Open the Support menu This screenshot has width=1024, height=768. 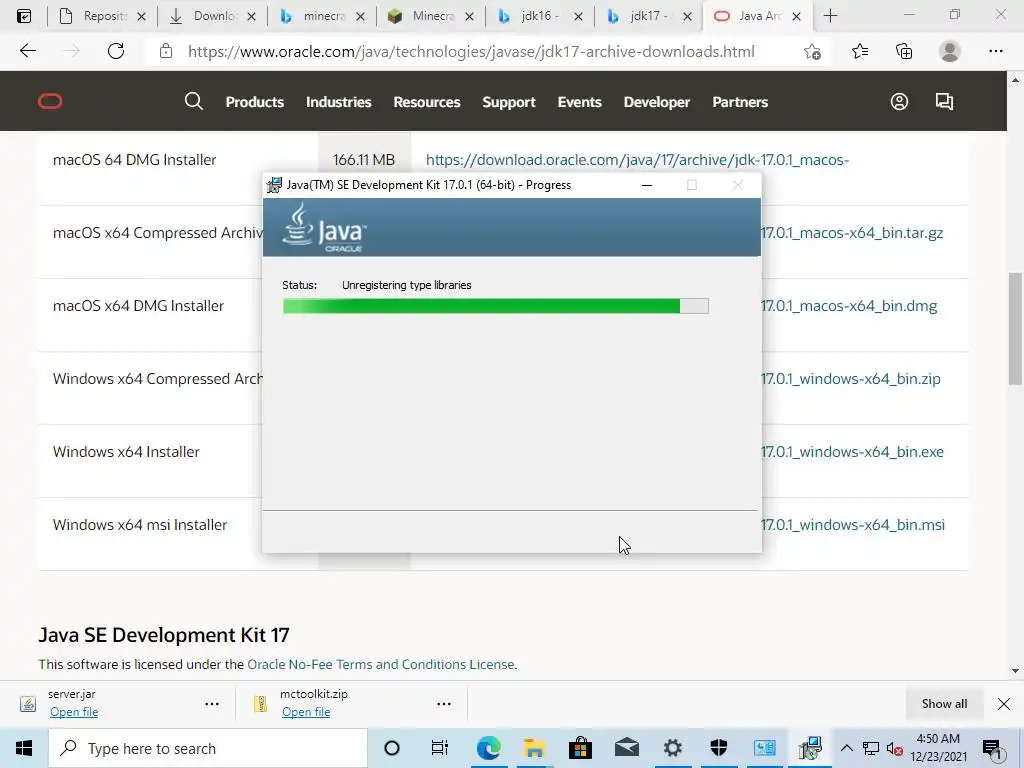(509, 102)
